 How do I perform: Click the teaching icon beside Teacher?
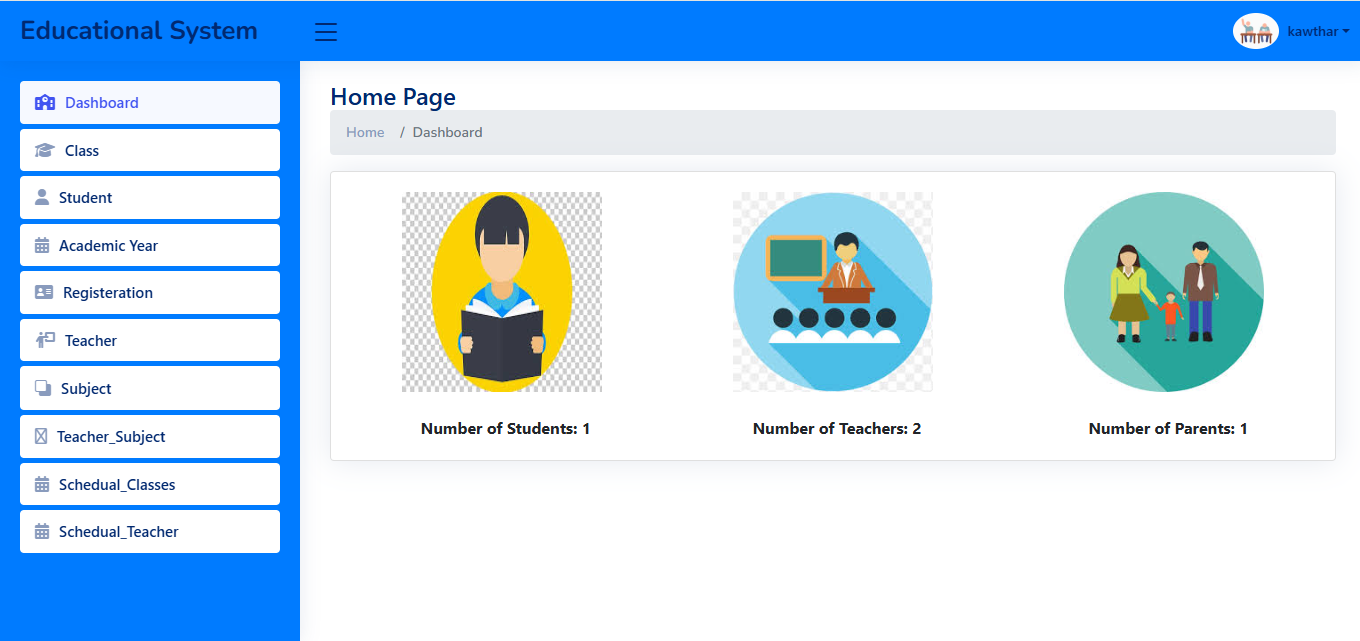[x=45, y=341]
